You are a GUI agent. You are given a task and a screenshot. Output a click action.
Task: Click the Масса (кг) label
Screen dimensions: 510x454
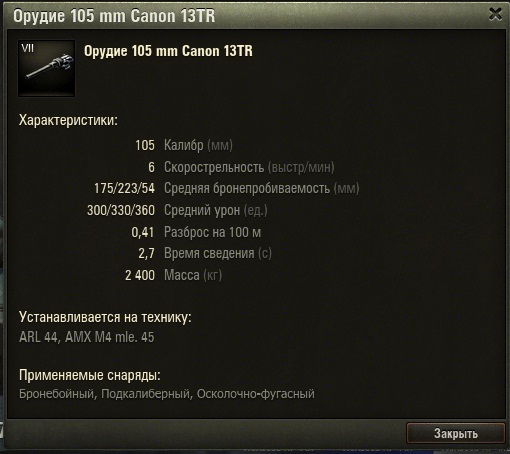pyautogui.click(x=193, y=275)
